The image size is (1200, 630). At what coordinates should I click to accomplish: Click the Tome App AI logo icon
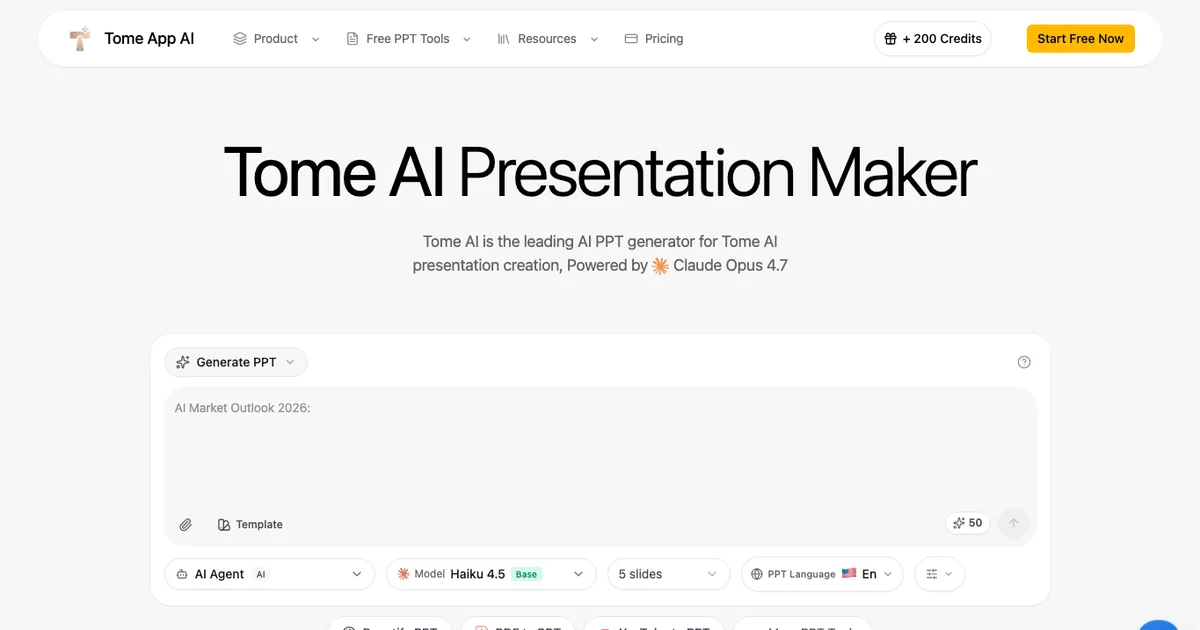coord(80,39)
